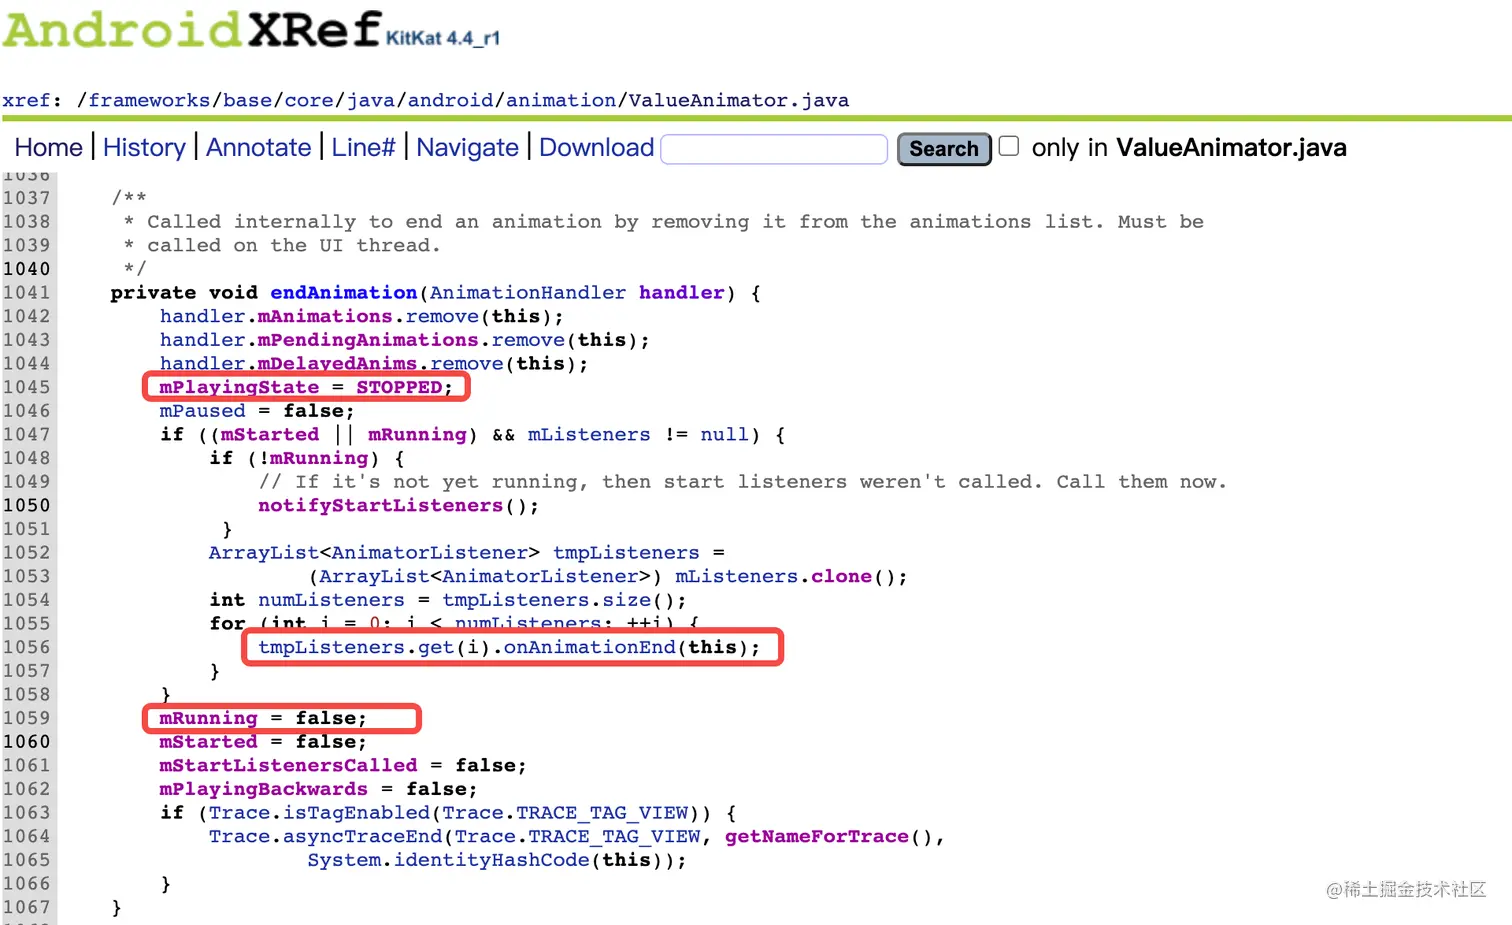Viewport: 1512px width, 925px height.
Task: Follow getNameForTrace method link
Action: pos(817,837)
